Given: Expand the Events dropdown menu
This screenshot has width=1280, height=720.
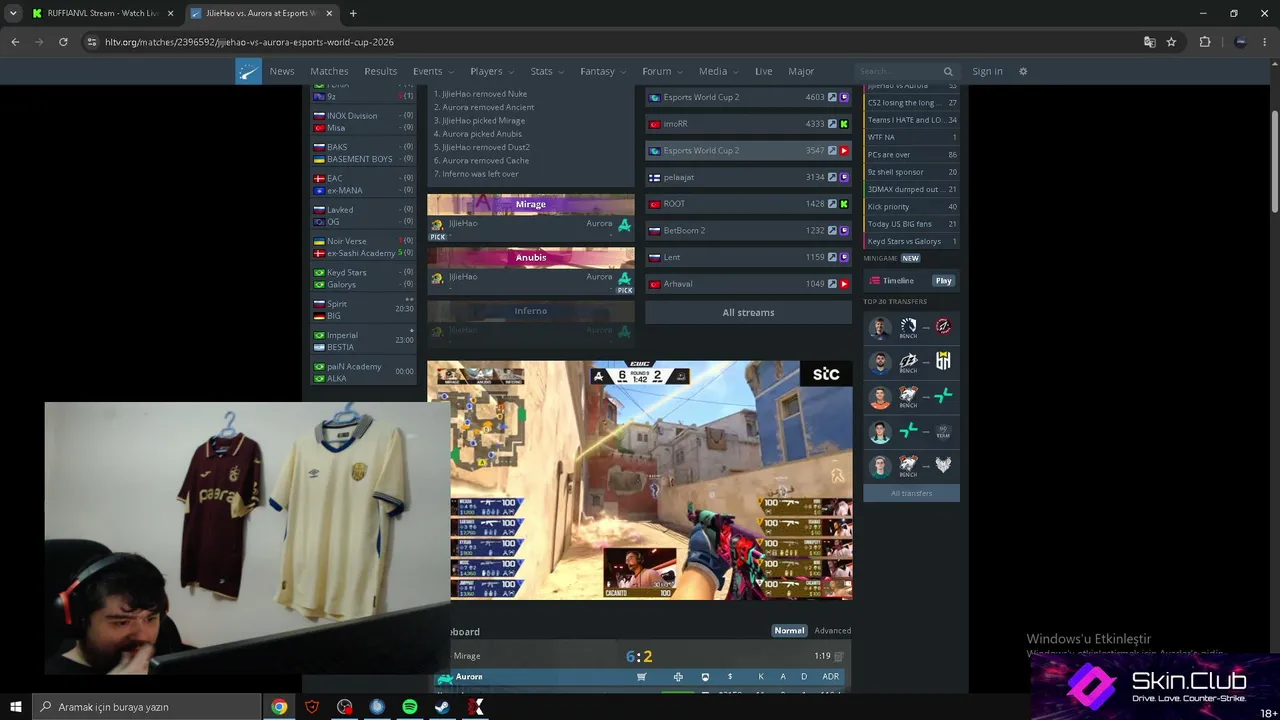Looking at the screenshot, I should [x=433, y=72].
